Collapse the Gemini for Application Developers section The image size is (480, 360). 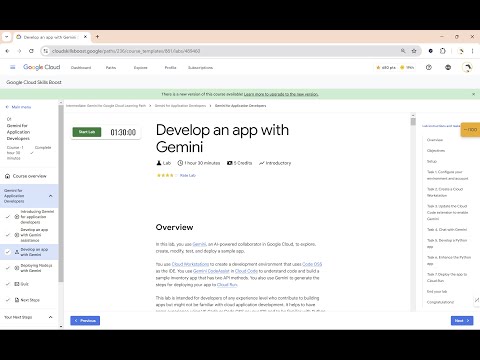[x=51, y=196]
